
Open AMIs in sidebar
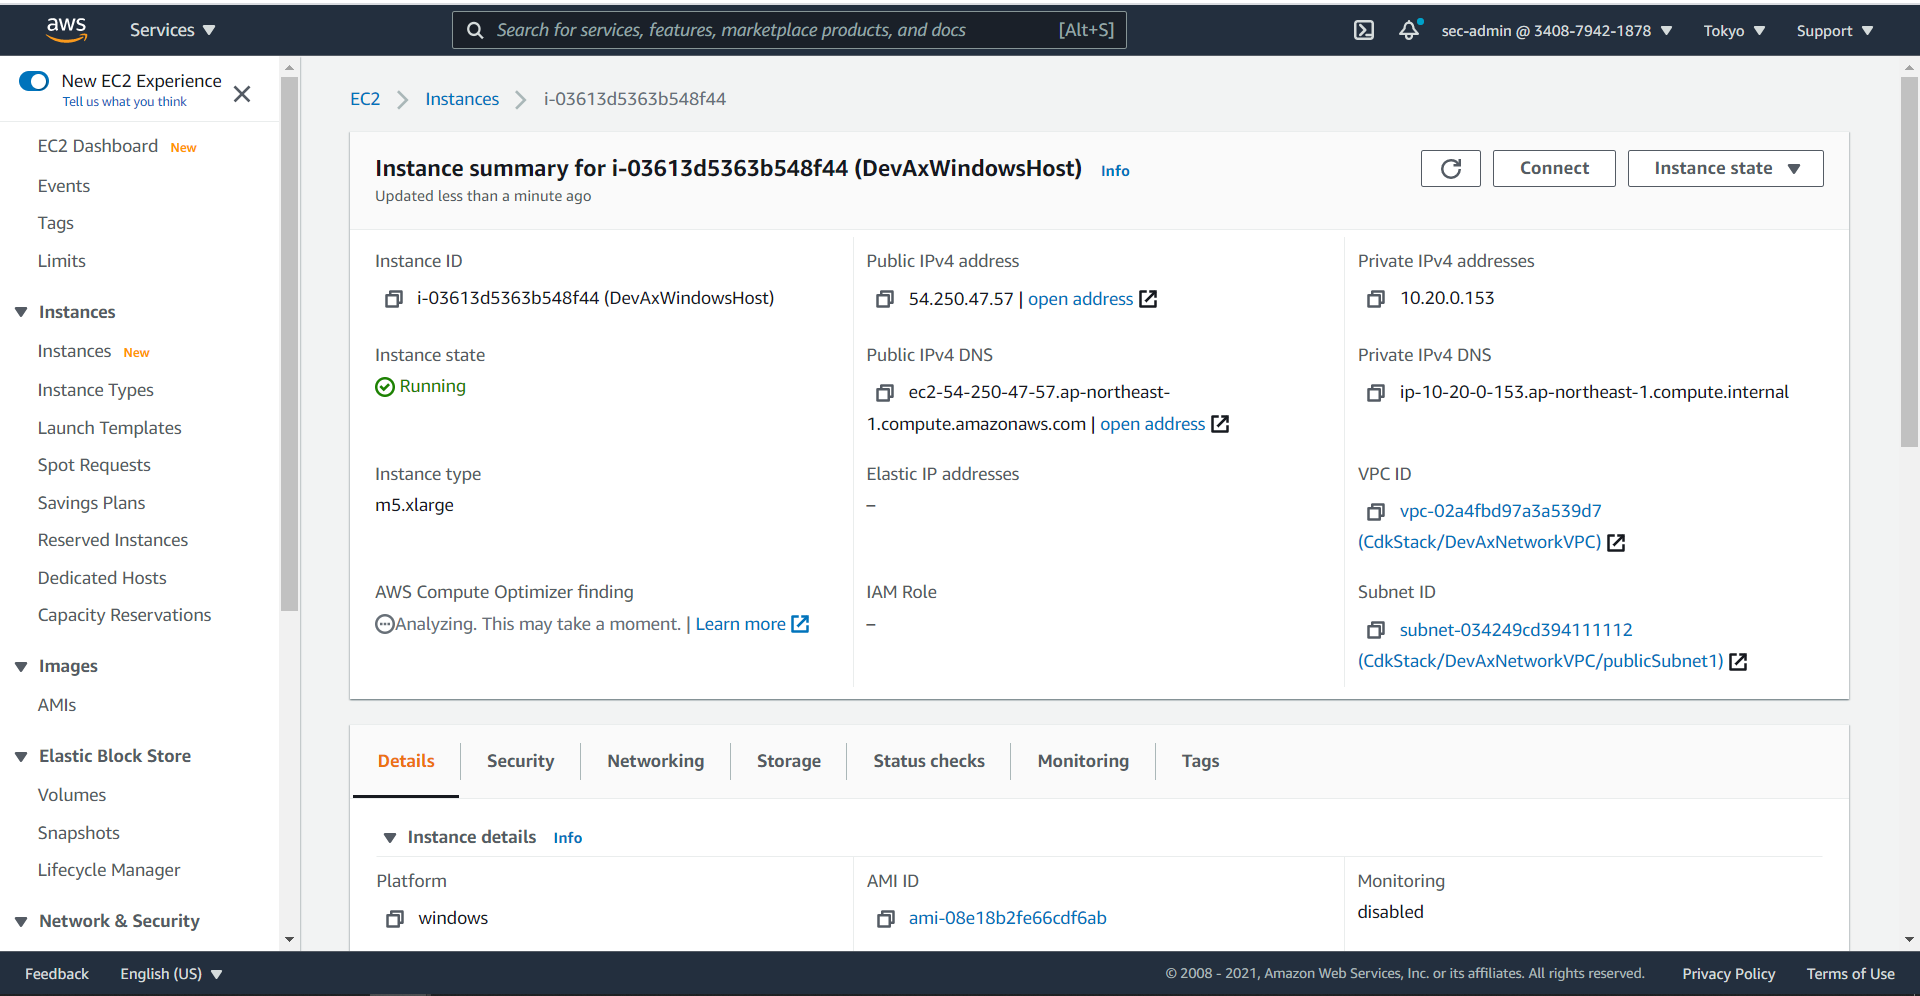(57, 705)
